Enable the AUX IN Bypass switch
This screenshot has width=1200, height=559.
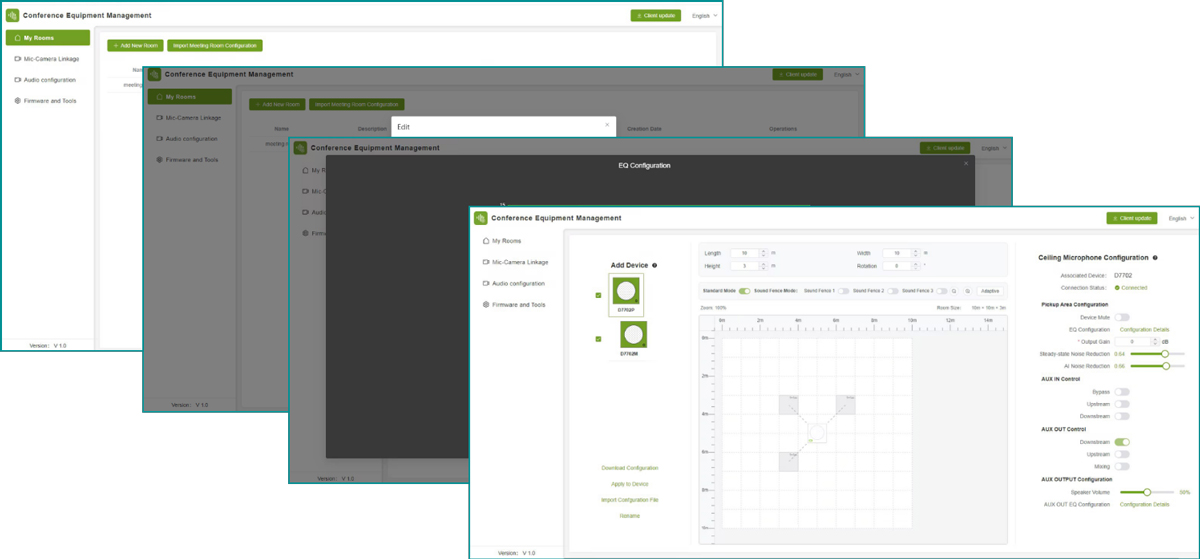click(1122, 392)
